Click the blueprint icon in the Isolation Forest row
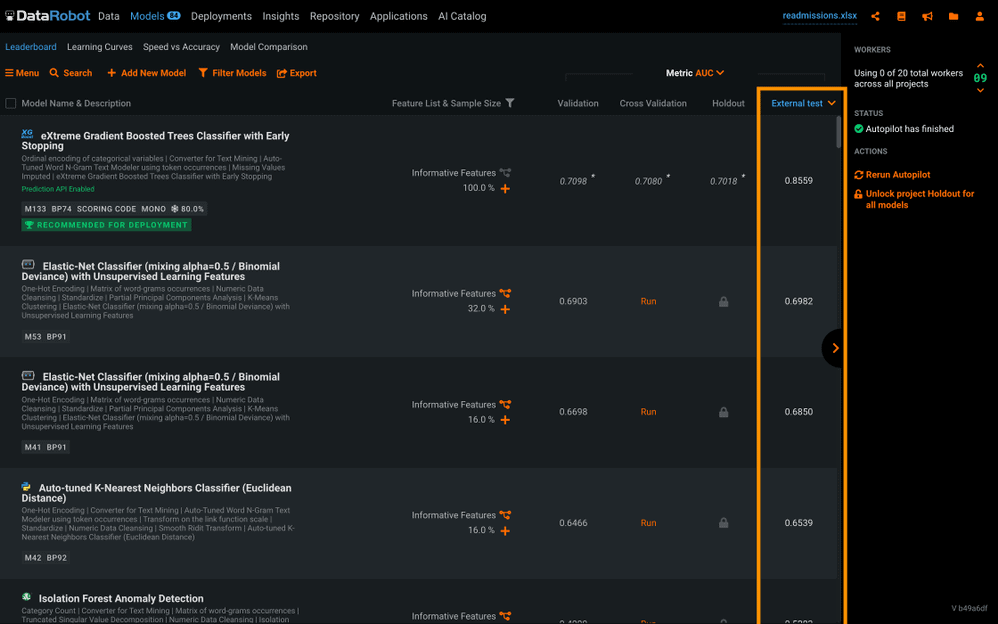The width and height of the screenshot is (998, 624). pyautogui.click(x=505, y=616)
